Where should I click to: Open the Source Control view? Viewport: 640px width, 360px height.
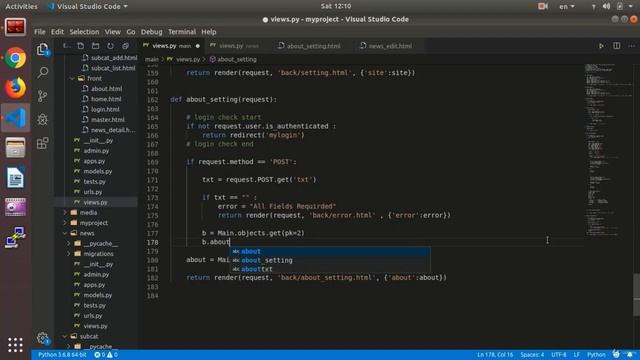pyautogui.click(x=42, y=96)
